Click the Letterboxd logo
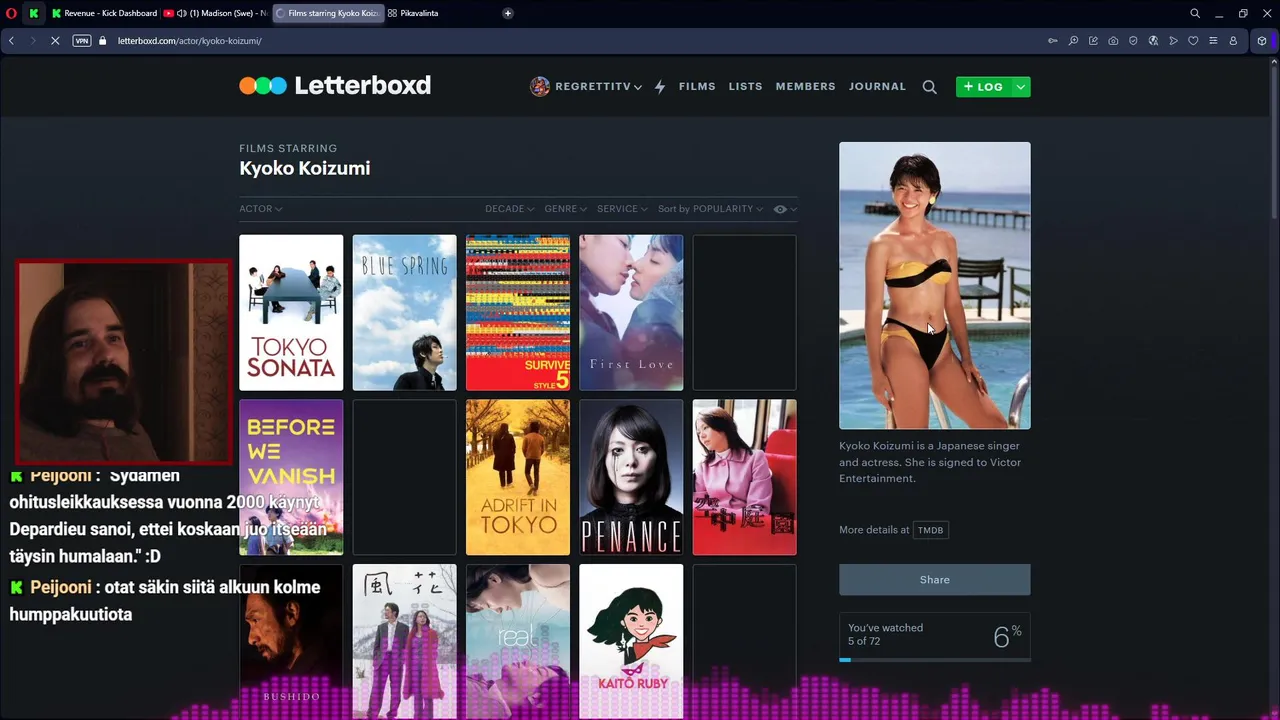This screenshot has width=1280, height=720. tap(335, 86)
